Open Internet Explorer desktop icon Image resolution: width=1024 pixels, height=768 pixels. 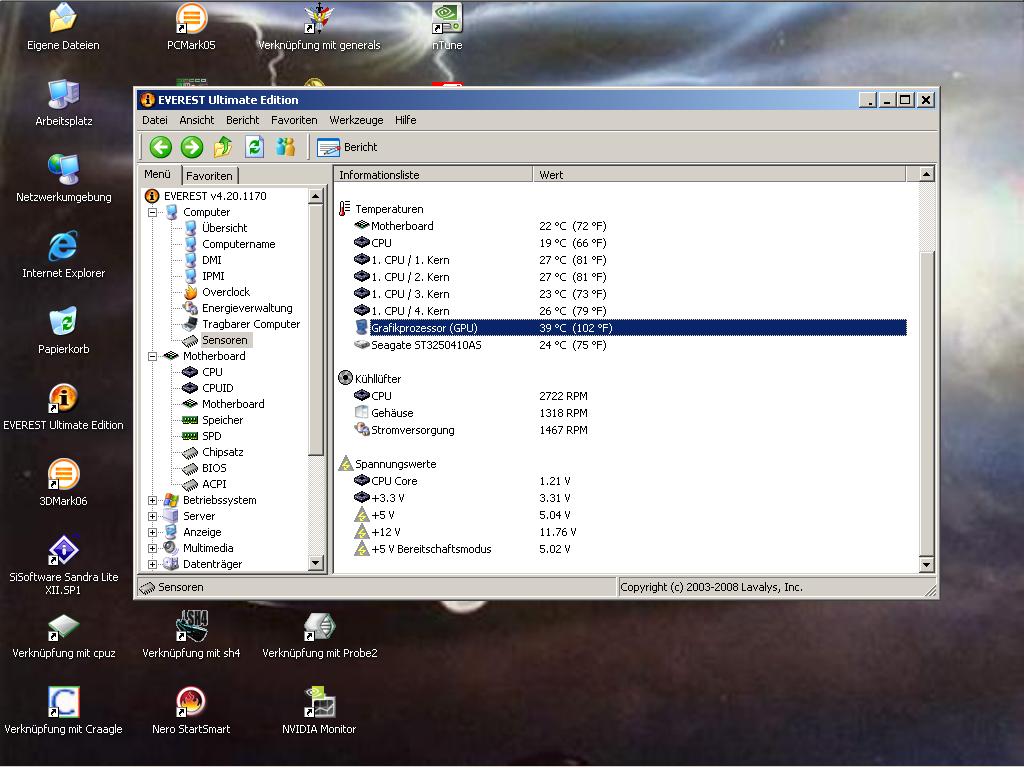click(63, 255)
